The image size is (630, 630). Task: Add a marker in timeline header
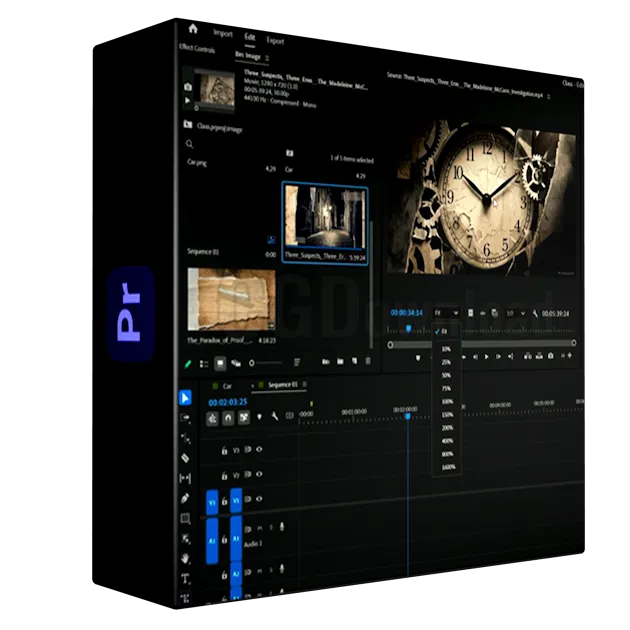[x=260, y=417]
